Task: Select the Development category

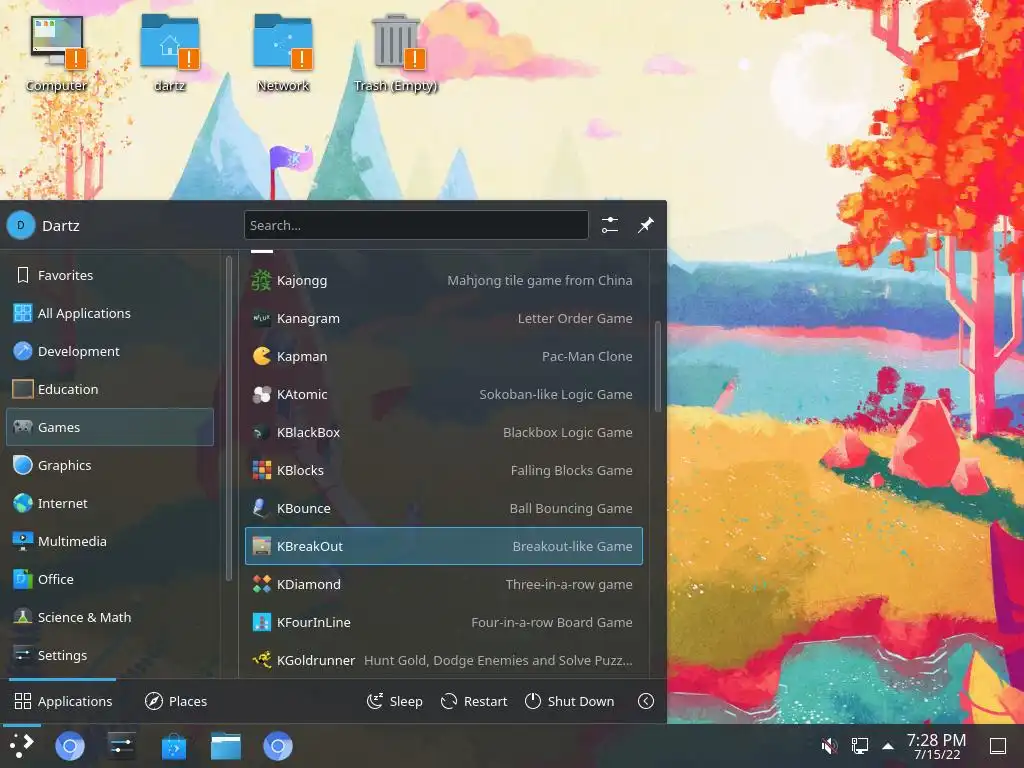Action: click(x=110, y=351)
